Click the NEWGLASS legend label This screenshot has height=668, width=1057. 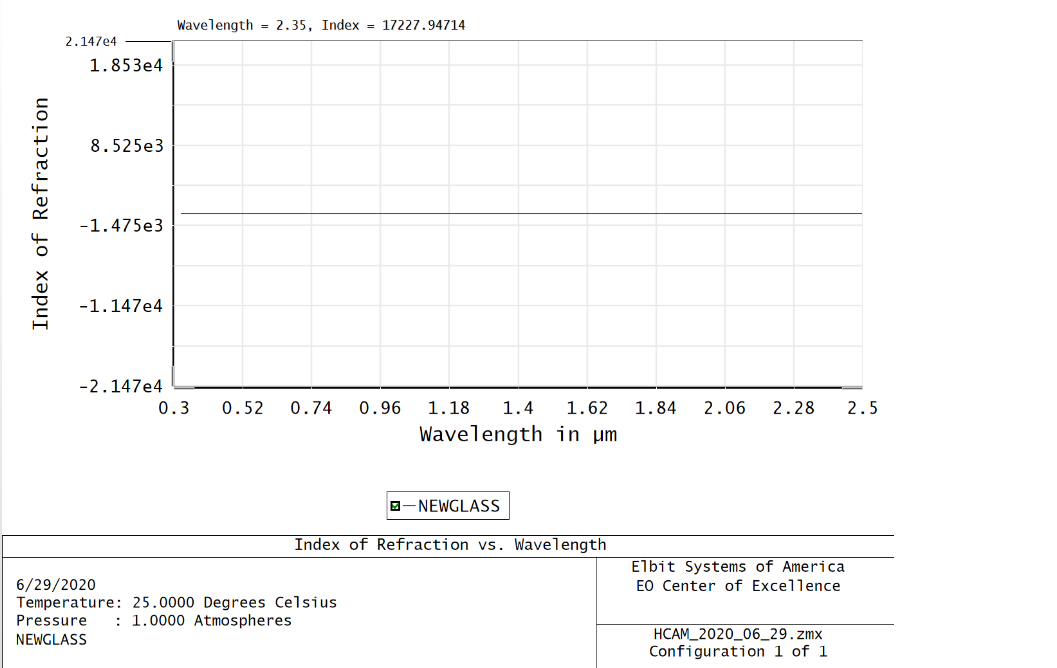(x=458, y=506)
